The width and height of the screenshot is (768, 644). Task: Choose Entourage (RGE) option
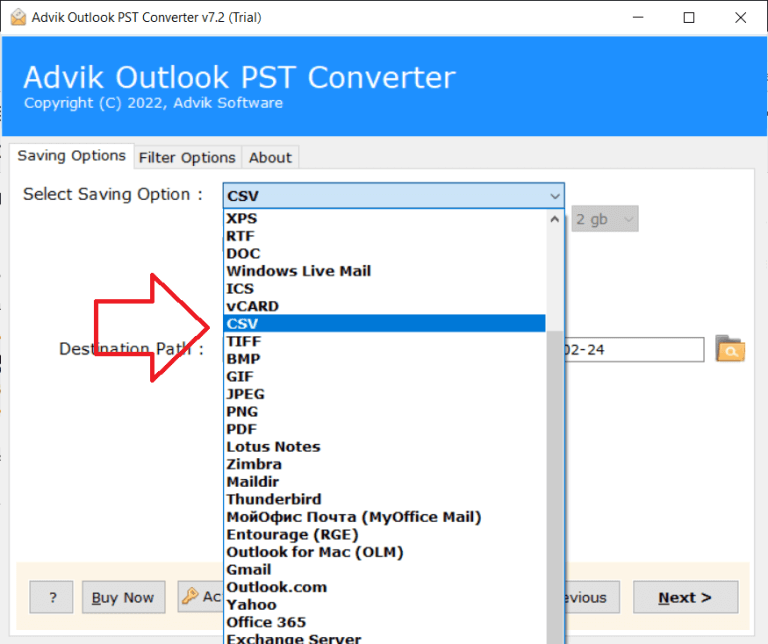[384, 535]
